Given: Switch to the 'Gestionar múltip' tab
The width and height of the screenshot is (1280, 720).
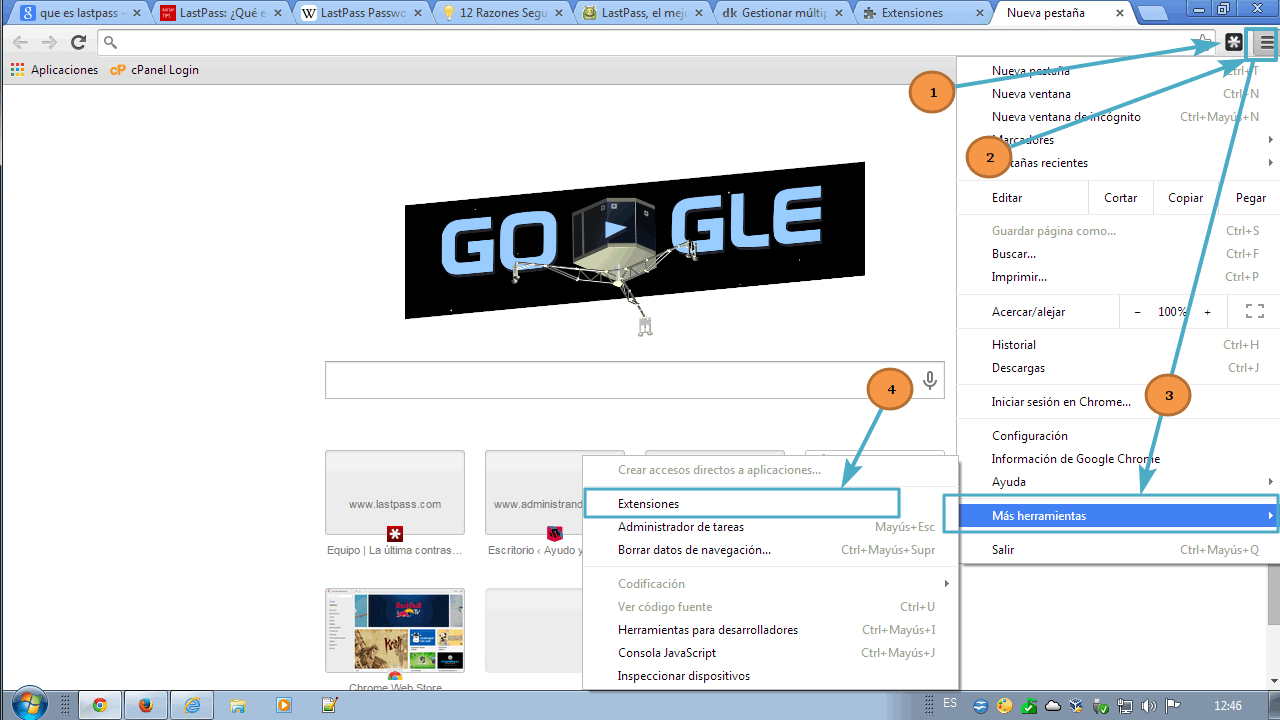Looking at the screenshot, I should 783,13.
